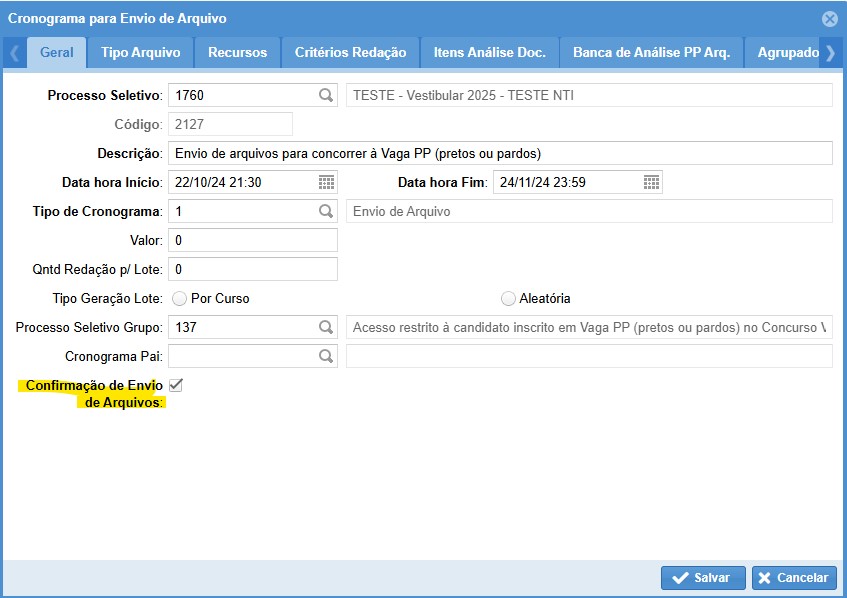Screen dimensions: 847x598
Task: Open the Data hora Início calendar picker
Action: pyautogui.click(x=326, y=182)
